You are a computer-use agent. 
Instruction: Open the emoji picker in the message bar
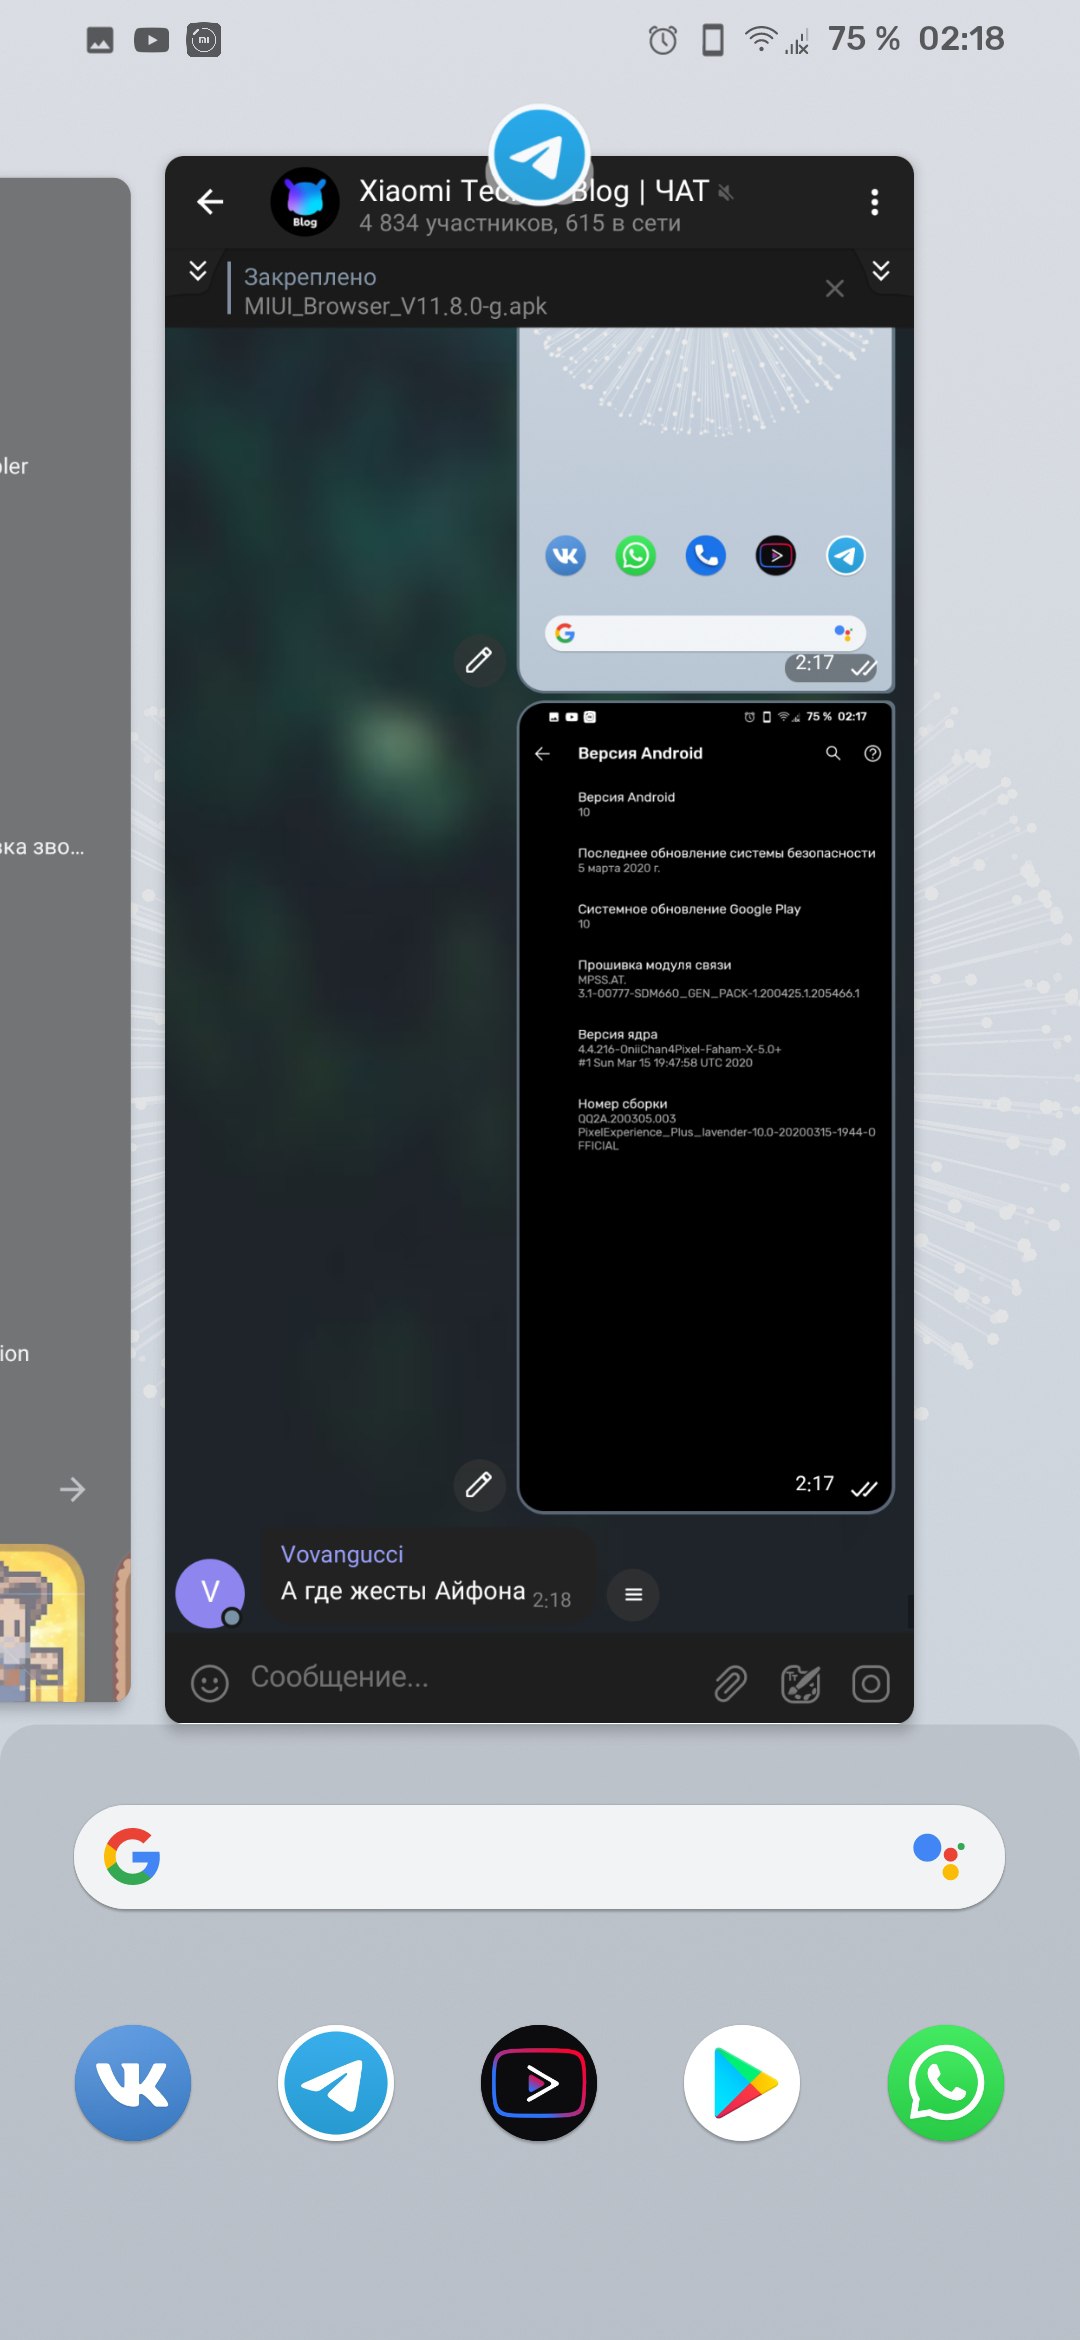(210, 1683)
